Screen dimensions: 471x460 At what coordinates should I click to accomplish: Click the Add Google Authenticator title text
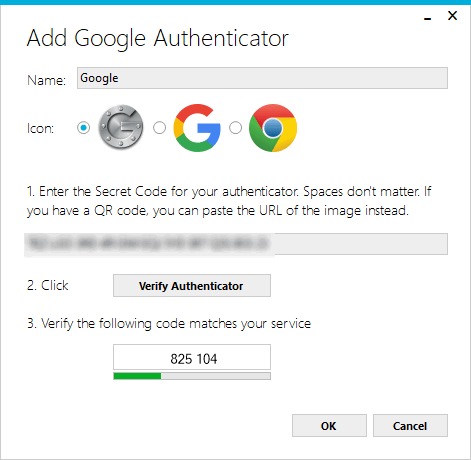(158, 38)
